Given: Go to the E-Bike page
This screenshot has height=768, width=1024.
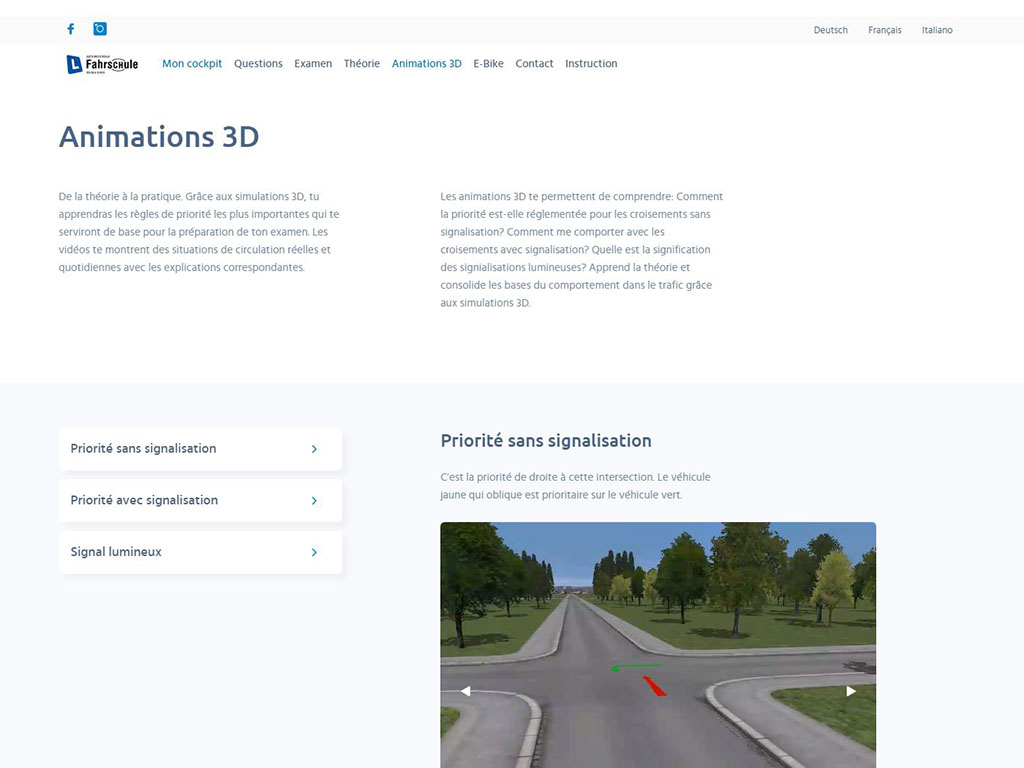Looking at the screenshot, I should [489, 64].
